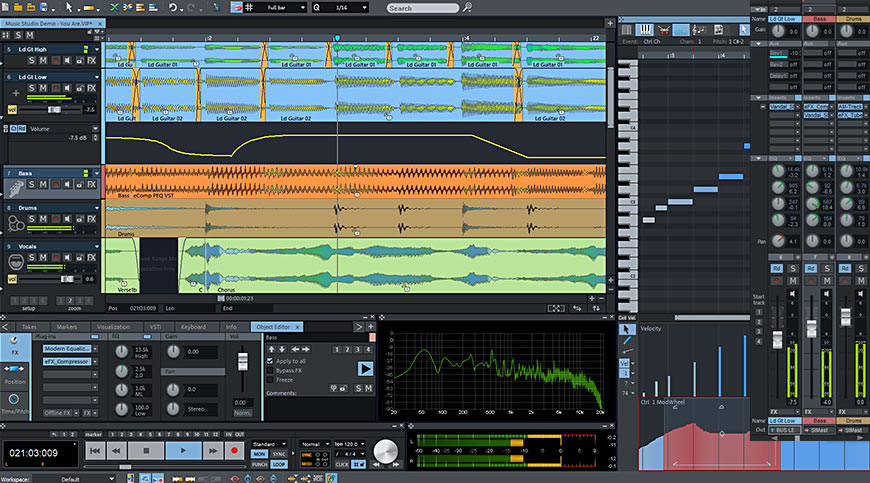Adjust the Ld Gt Low track volume fader
870x483 pixels.
coord(54,110)
